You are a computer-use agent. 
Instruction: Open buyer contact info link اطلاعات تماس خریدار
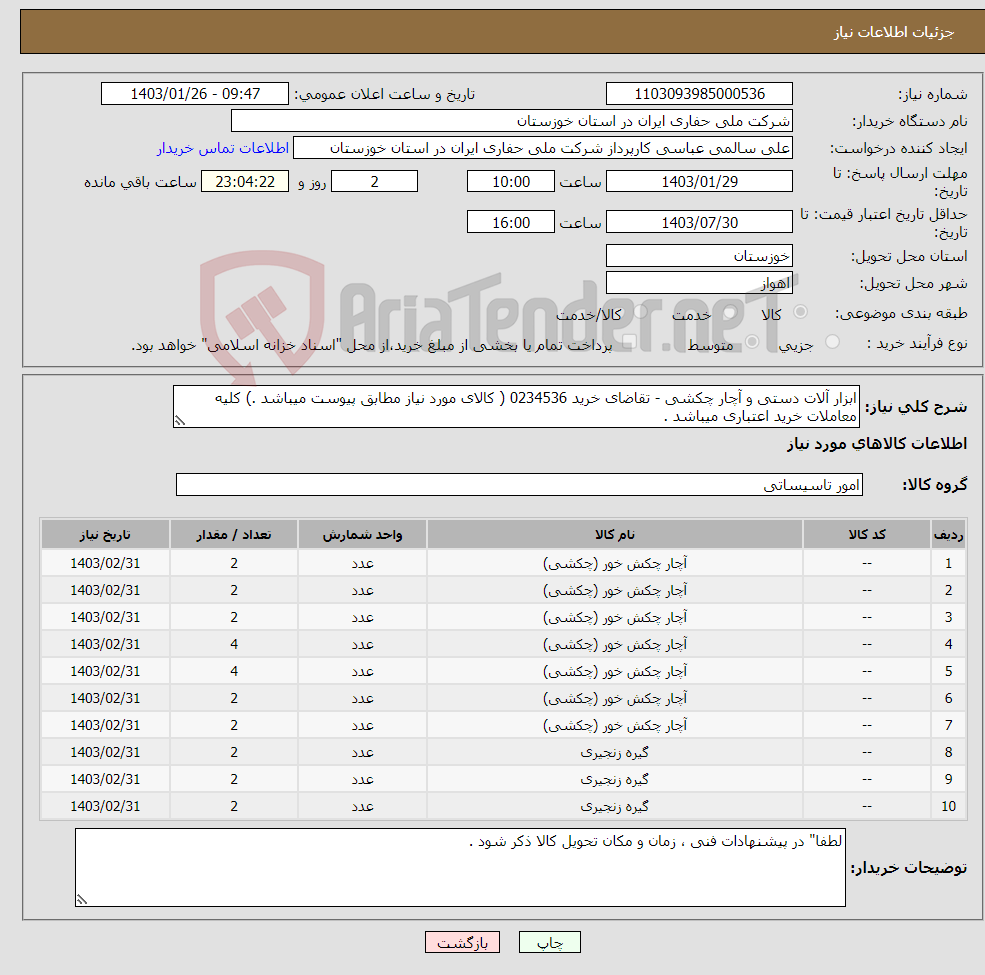pyautogui.click(x=222, y=148)
